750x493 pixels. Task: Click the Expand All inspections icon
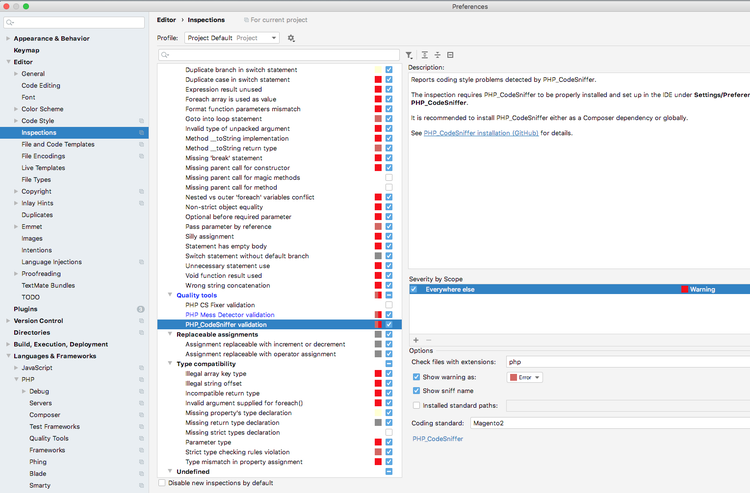coord(424,54)
